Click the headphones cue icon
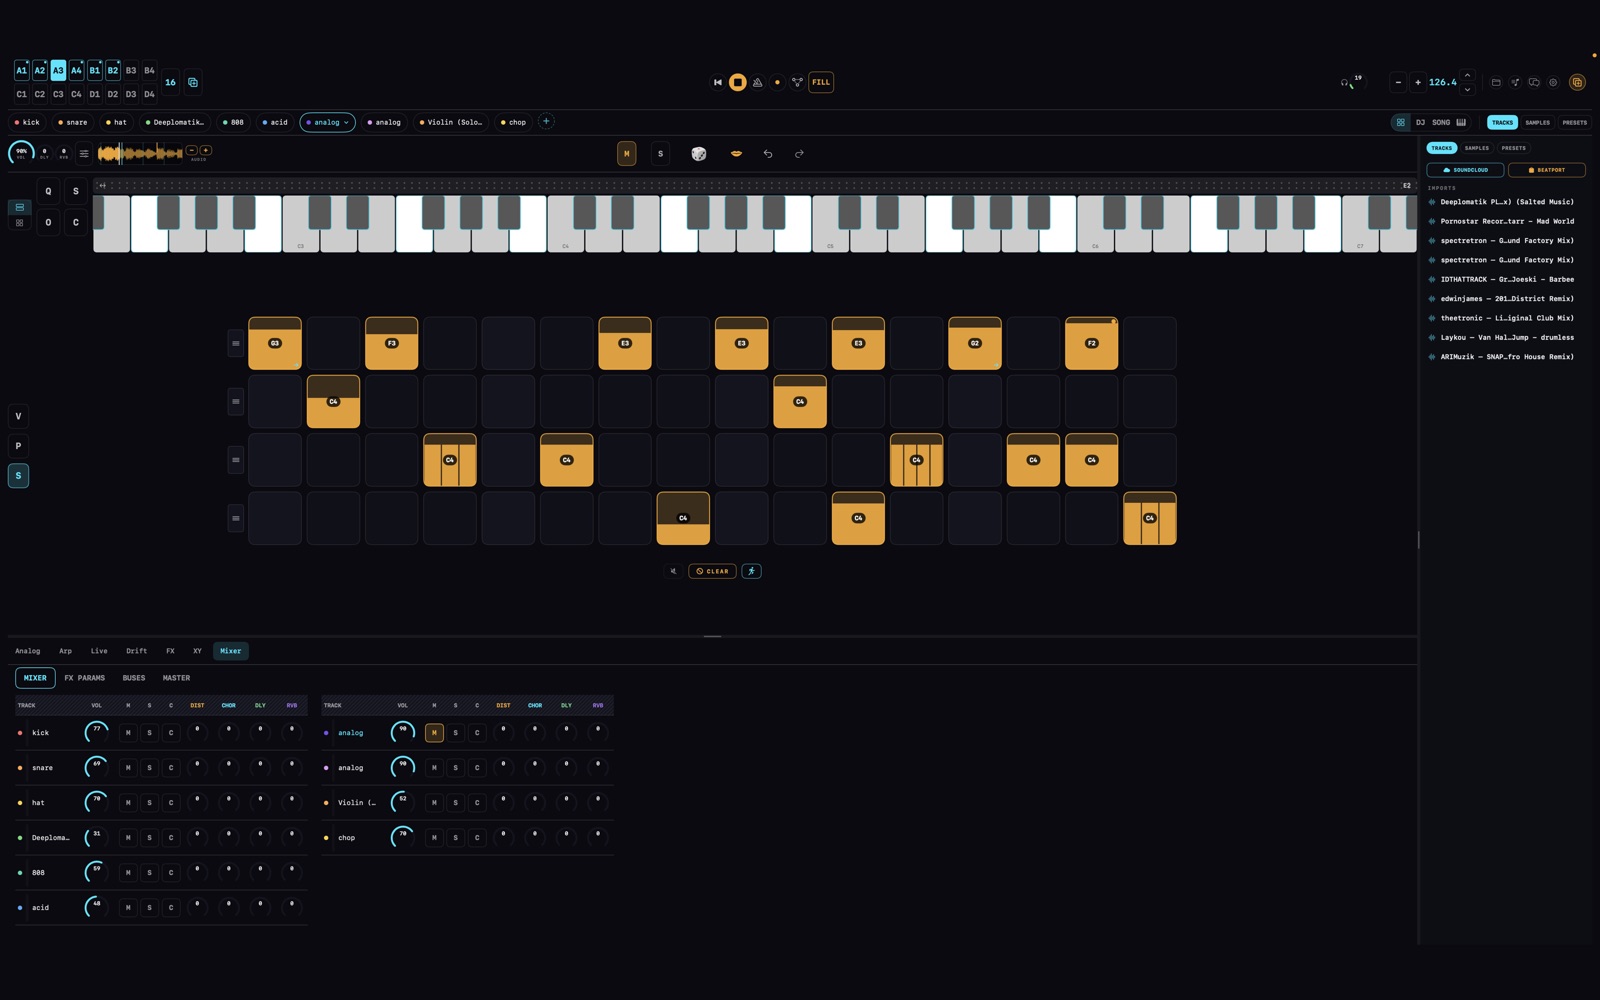The height and width of the screenshot is (1000, 1600). tap(1345, 83)
